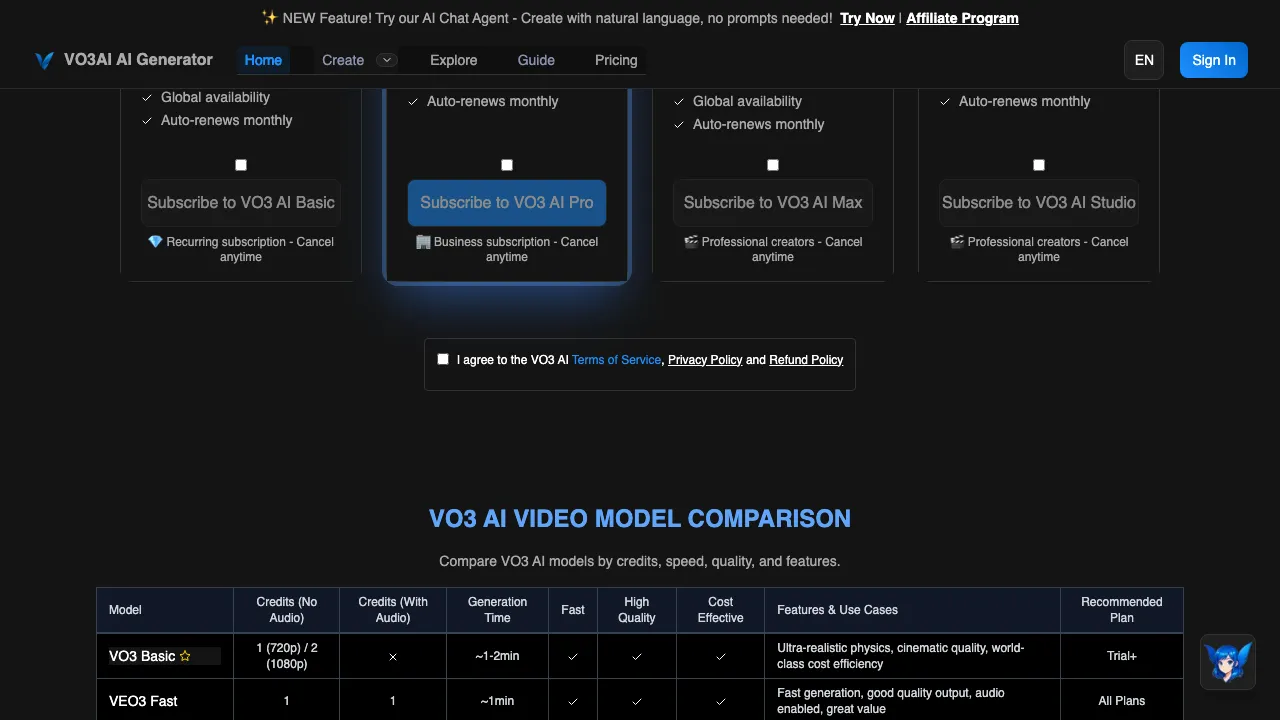
Task: Click the Sign In button
Action: click(x=1213, y=60)
